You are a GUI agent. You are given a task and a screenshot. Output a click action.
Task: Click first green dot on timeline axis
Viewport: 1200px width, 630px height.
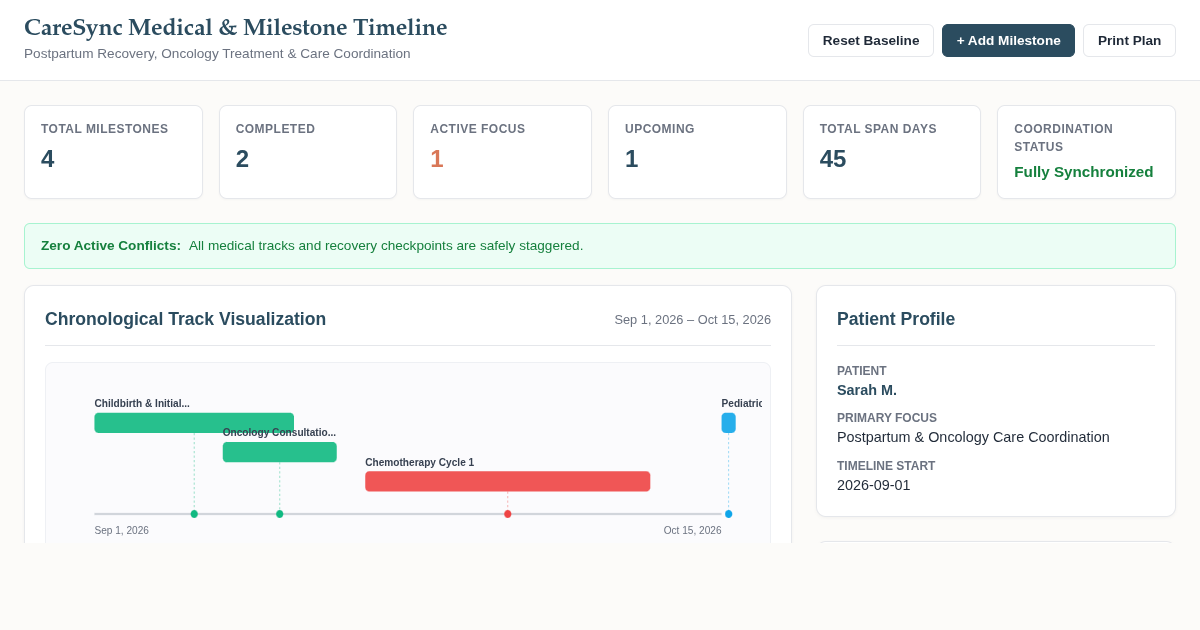click(x=194, y=514)
